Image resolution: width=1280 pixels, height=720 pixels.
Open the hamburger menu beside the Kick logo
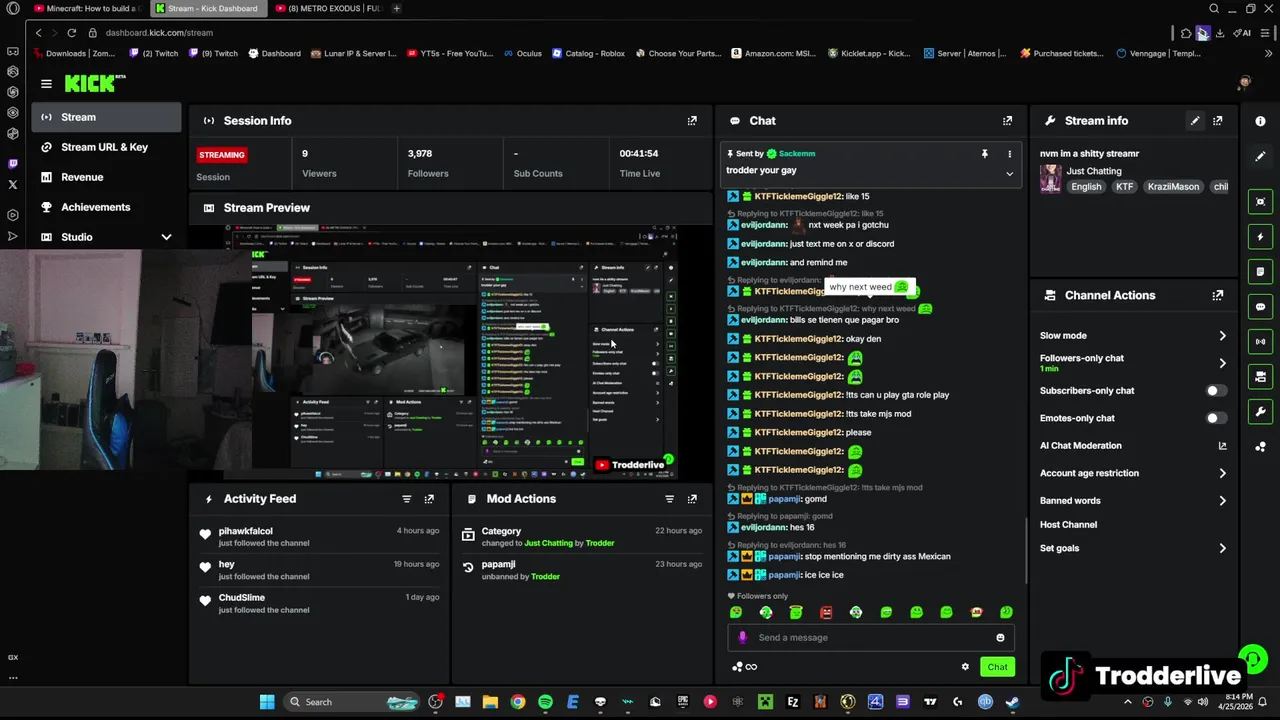[46, 84]
